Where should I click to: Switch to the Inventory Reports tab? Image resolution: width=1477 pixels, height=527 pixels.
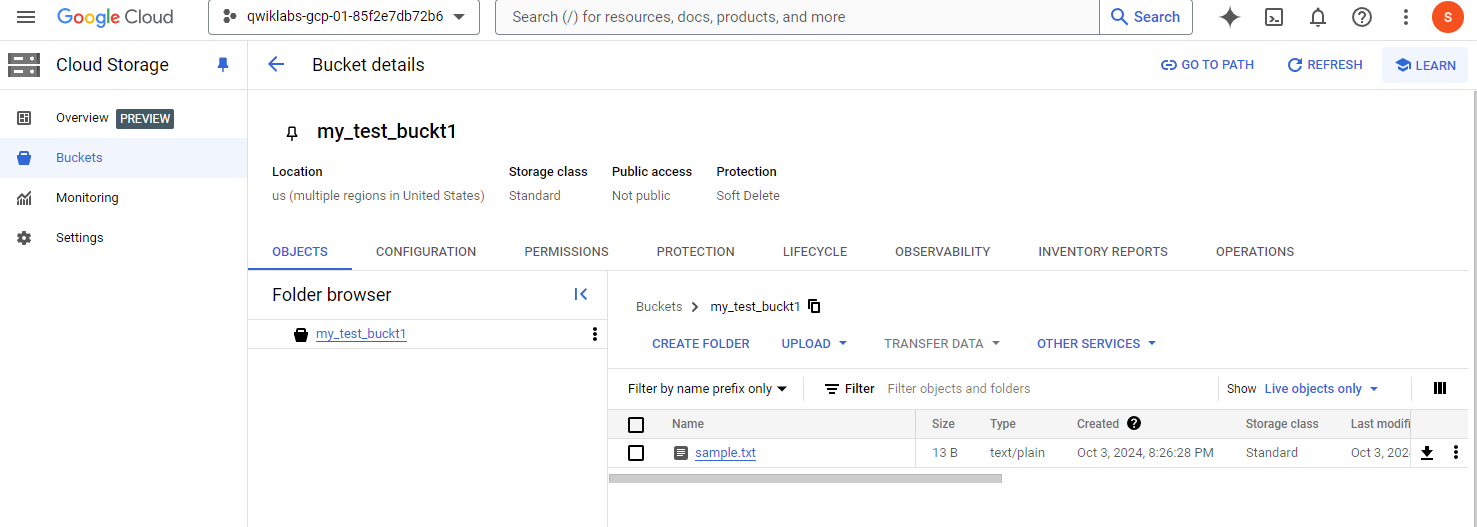(x=1103, y=252)
